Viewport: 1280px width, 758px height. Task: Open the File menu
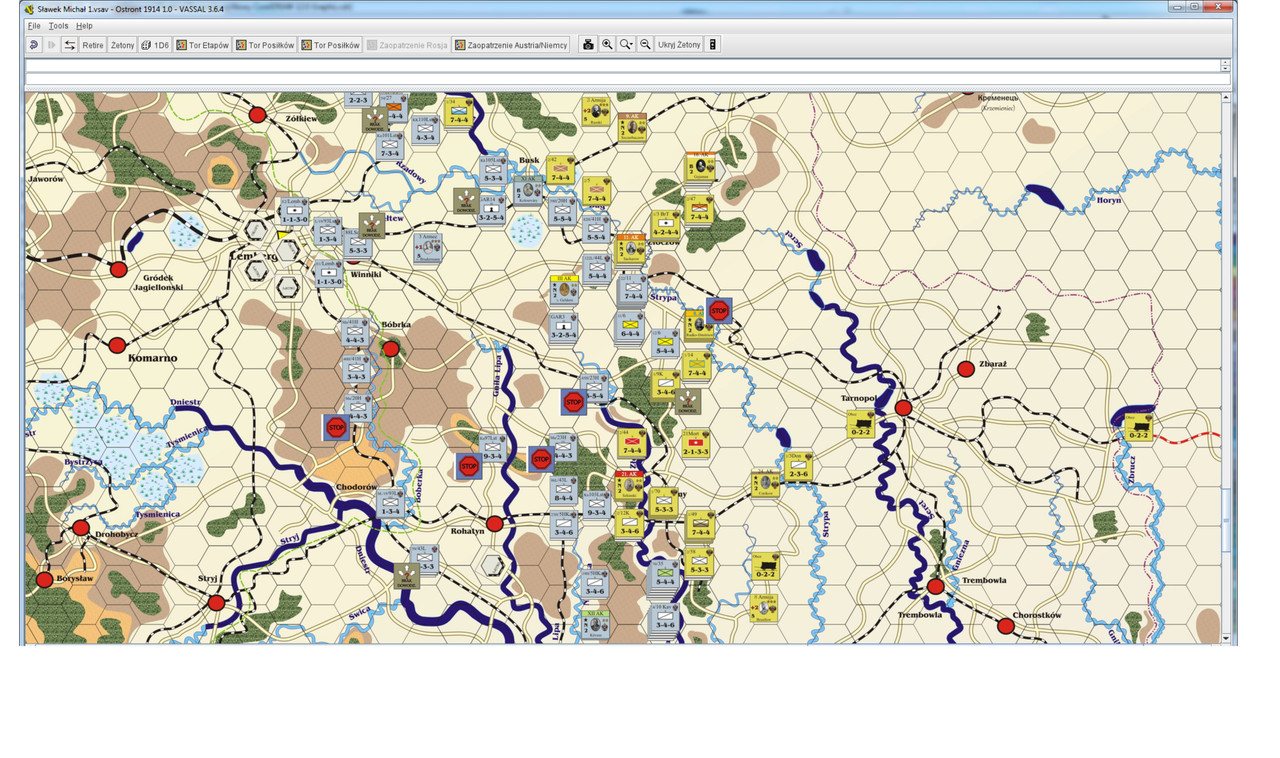34,26
